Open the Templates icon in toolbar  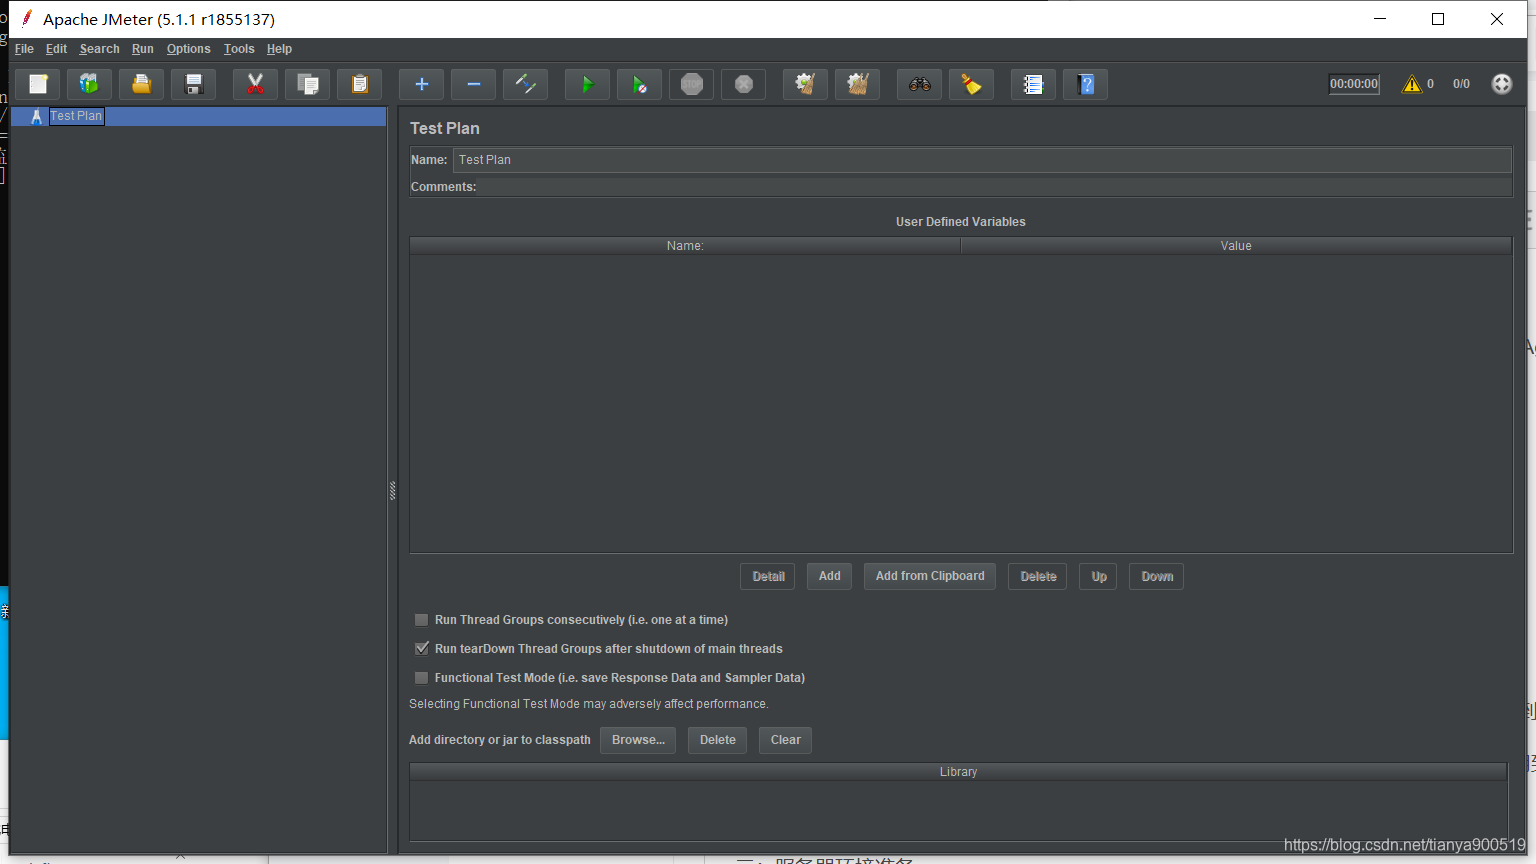(90, 84)
